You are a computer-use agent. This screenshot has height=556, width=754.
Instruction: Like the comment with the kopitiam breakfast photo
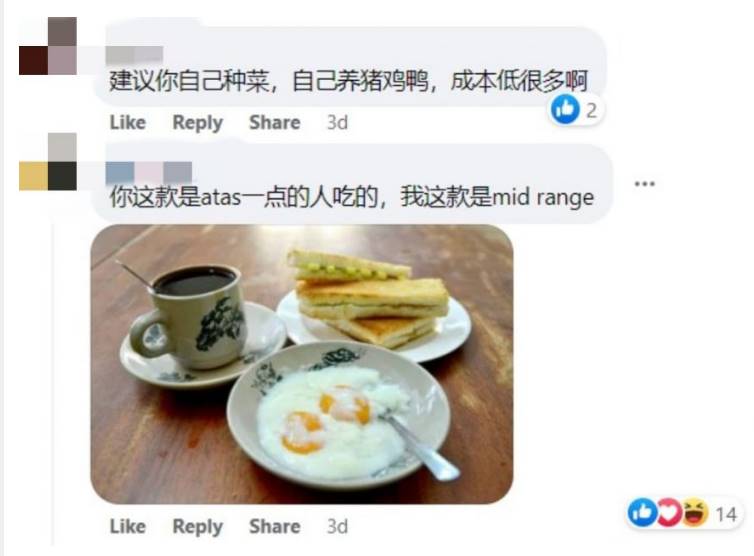click(x=127, y=526)
